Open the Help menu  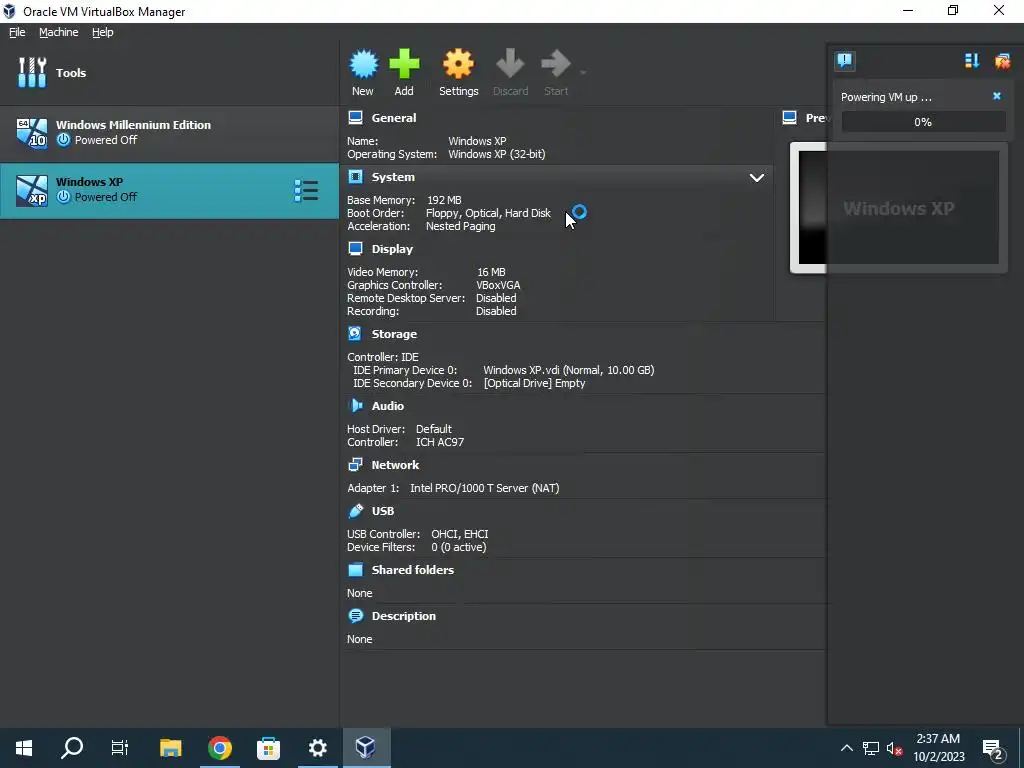(x=103, y=32)
